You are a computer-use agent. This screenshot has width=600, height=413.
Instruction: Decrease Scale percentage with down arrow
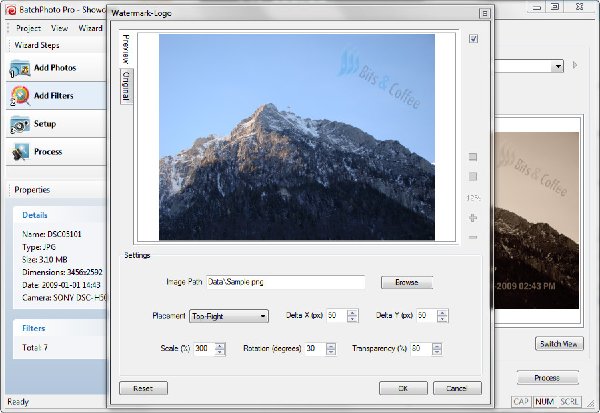[x=220, y=352]
